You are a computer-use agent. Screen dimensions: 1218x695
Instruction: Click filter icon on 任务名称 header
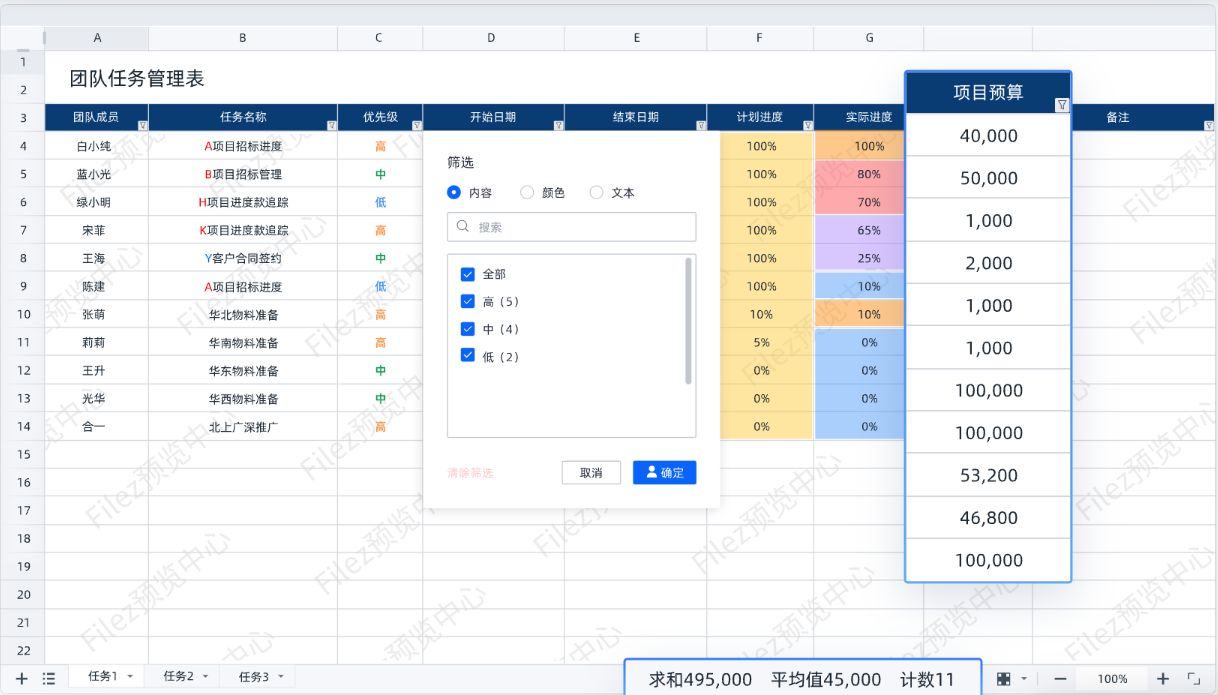point(331,125)
